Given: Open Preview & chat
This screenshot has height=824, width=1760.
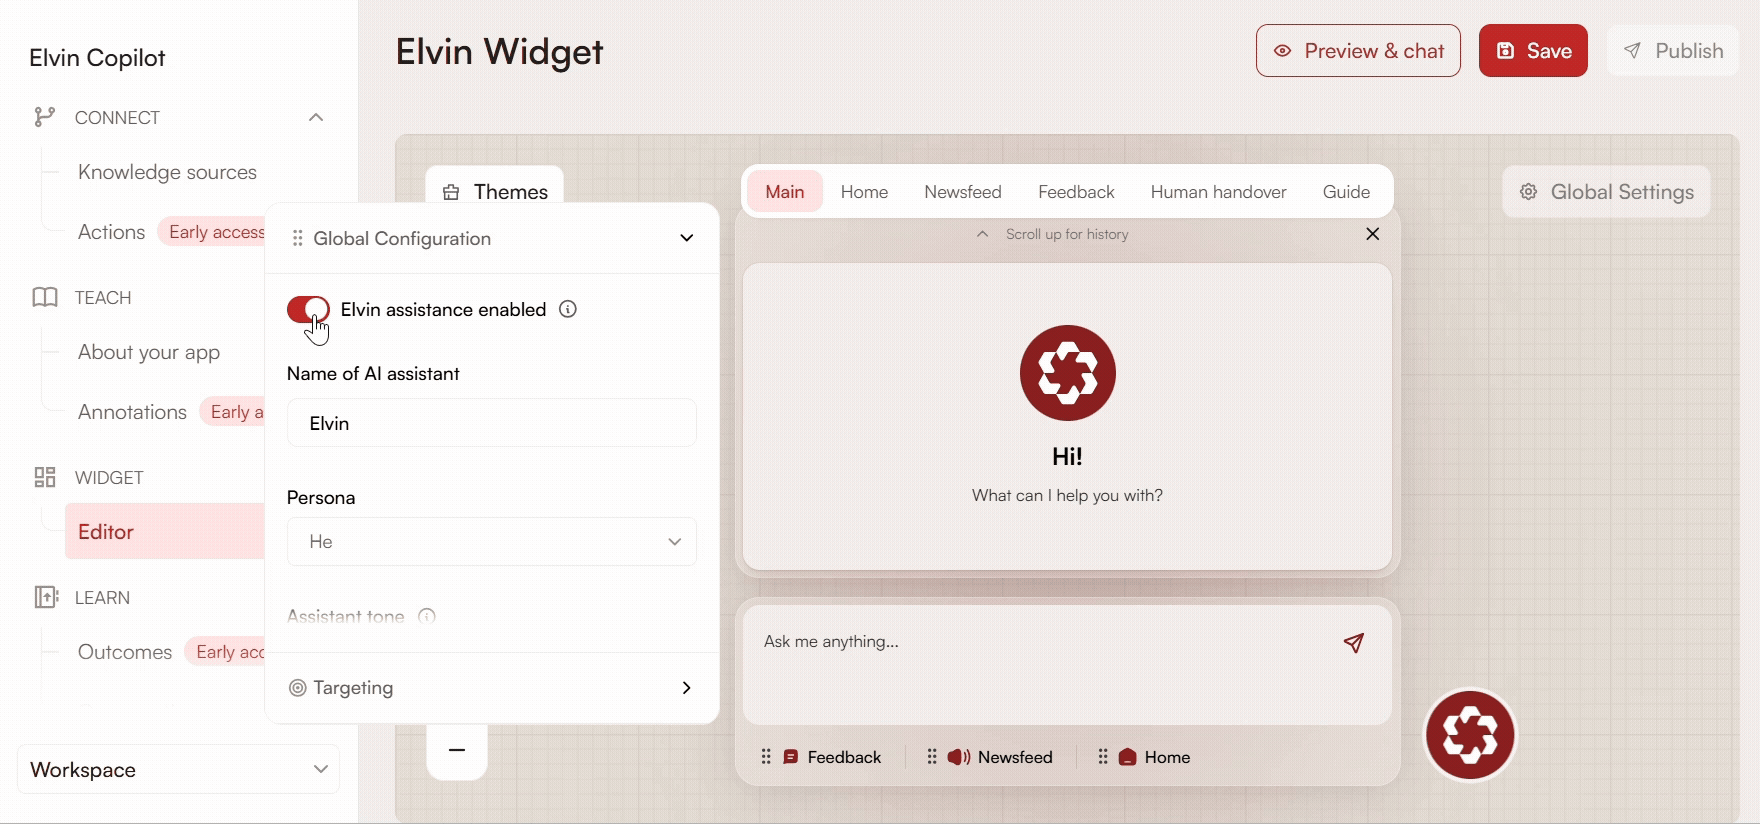Looking at the screenshot, I should [x=1358, y=51].
